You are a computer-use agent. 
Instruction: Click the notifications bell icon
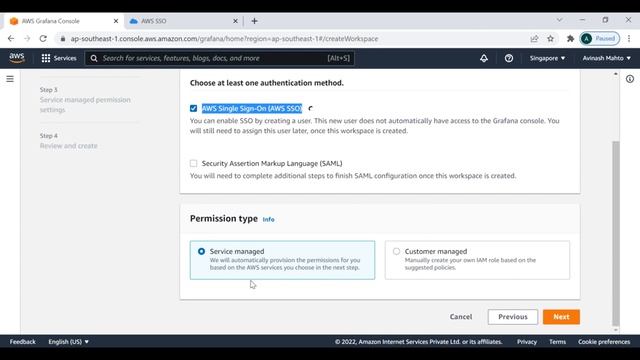click(484, 58)
